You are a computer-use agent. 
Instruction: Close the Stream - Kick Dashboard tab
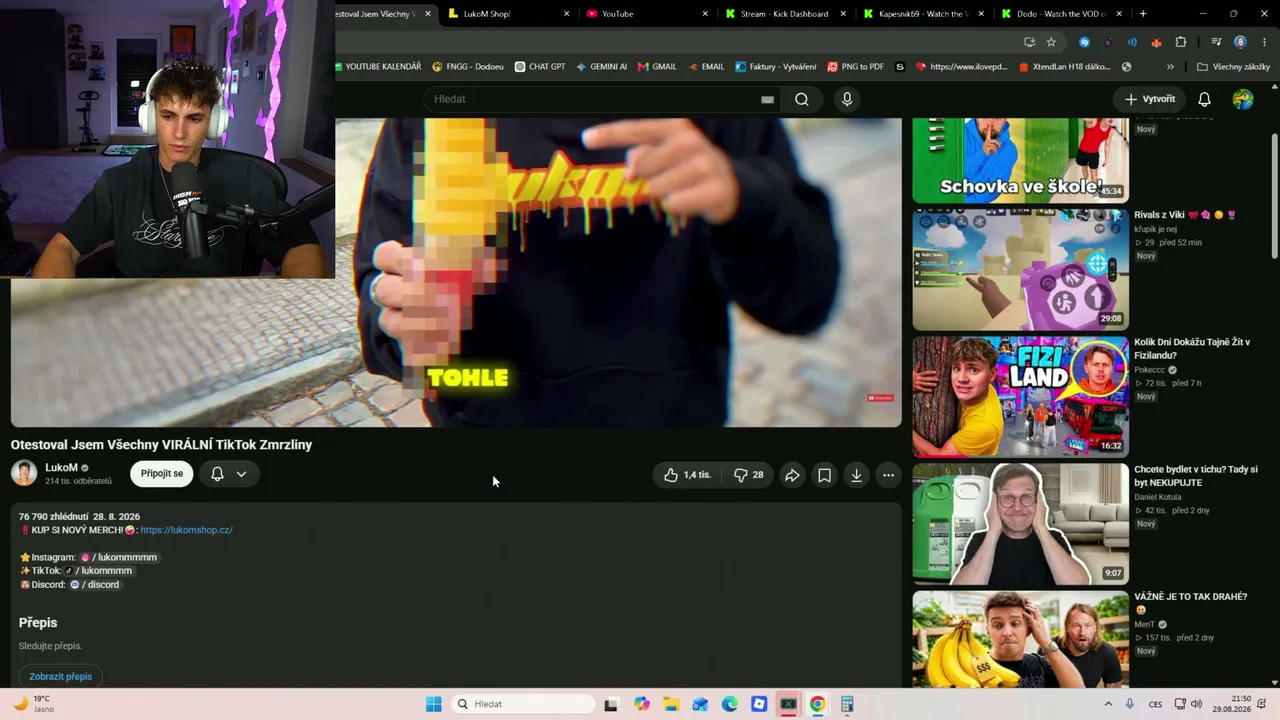click(843, 14)
